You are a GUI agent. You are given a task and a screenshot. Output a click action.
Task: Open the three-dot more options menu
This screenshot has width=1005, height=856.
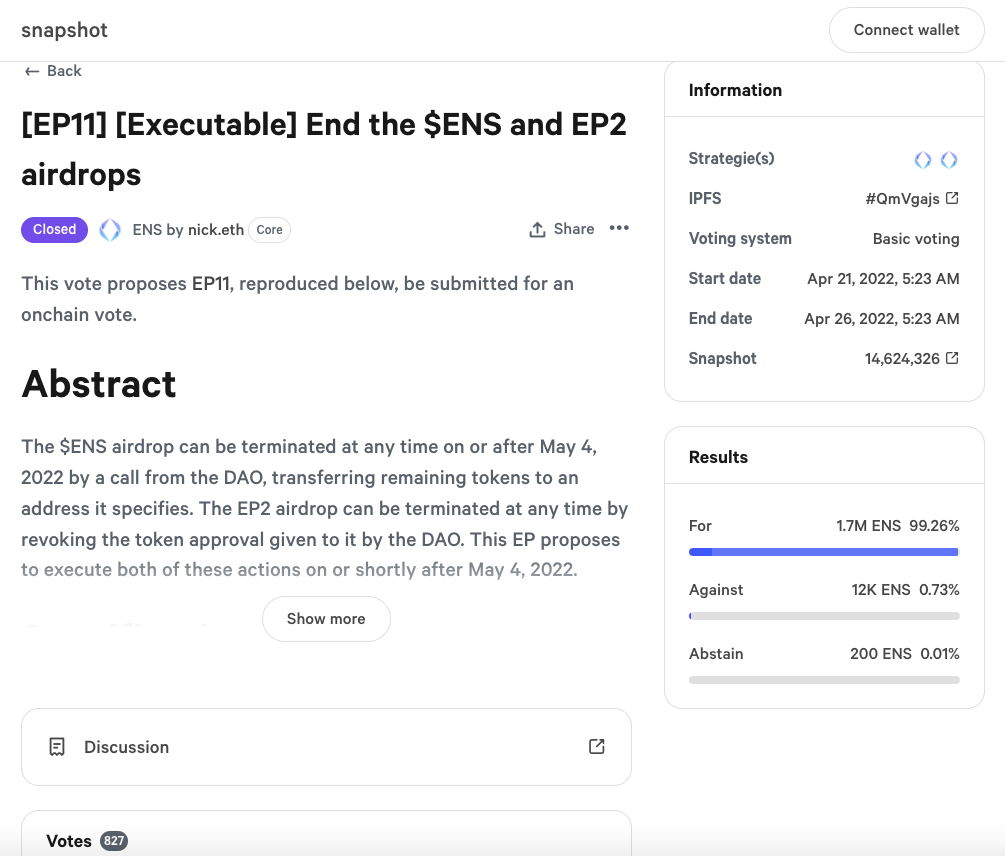tap(619, 228)
